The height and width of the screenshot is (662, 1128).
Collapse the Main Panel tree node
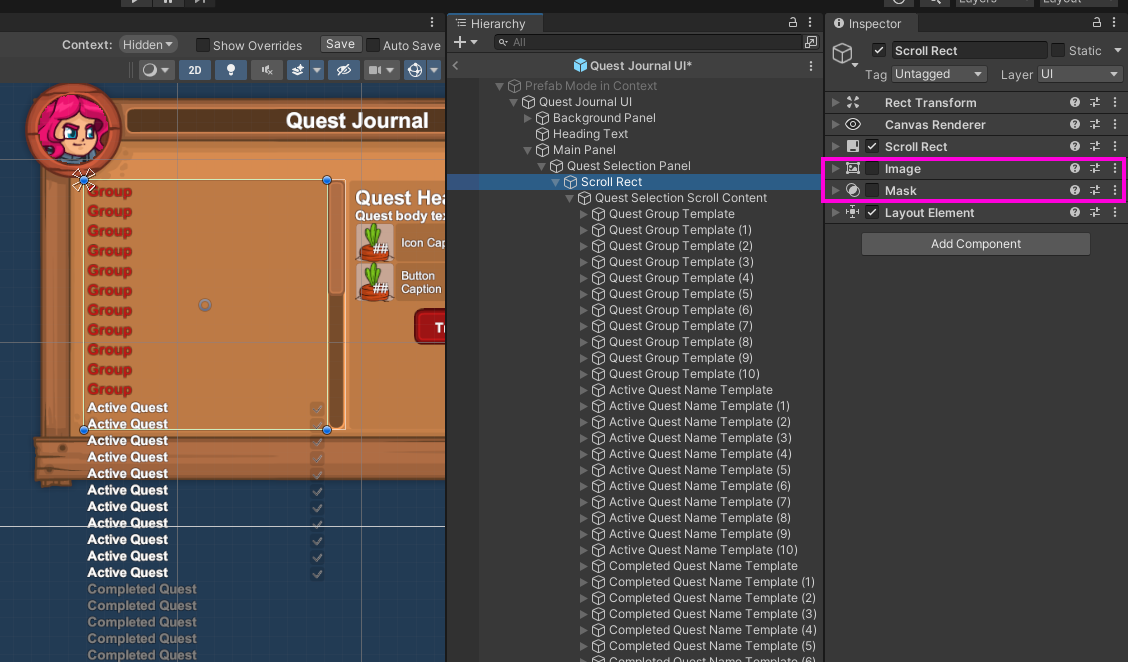(x=527, y=150)
